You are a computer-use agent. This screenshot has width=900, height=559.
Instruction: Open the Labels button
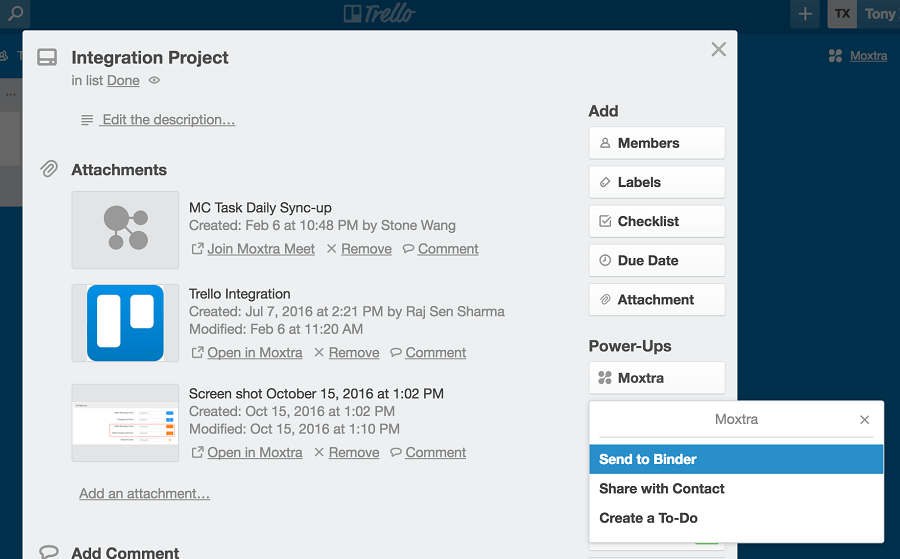click(657, 182)
